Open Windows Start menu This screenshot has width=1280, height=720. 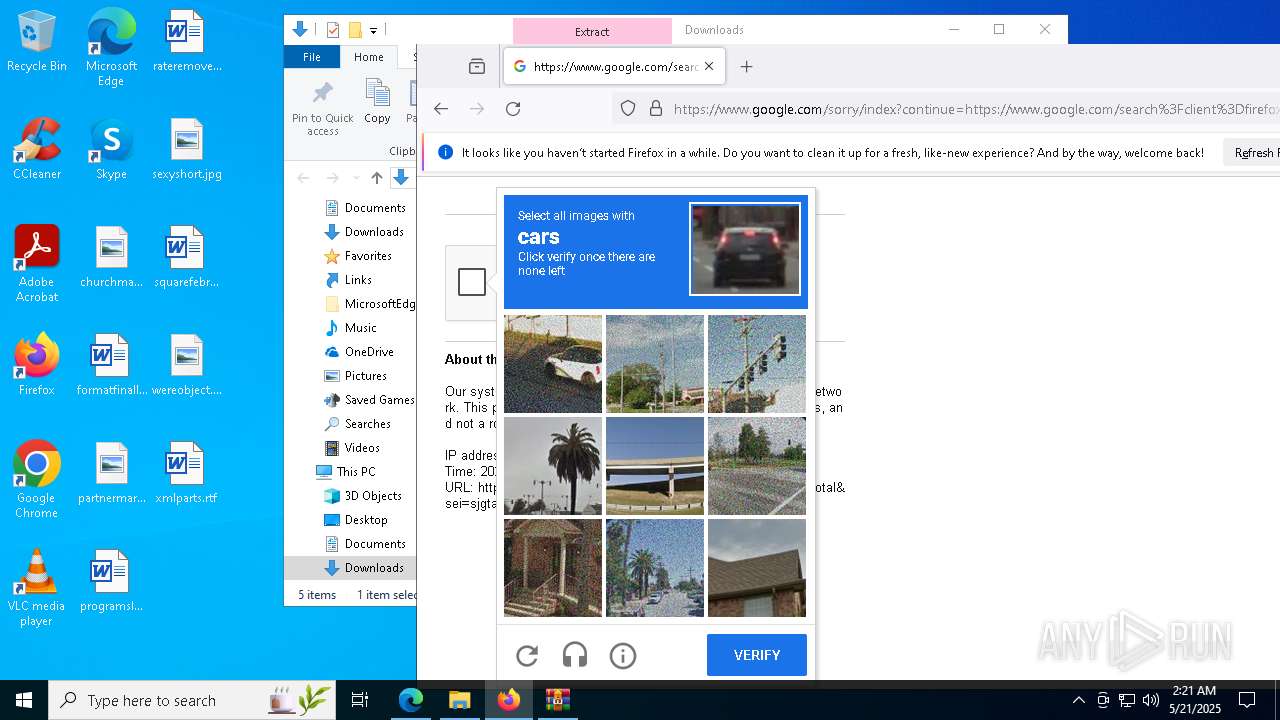coord(24,700)
